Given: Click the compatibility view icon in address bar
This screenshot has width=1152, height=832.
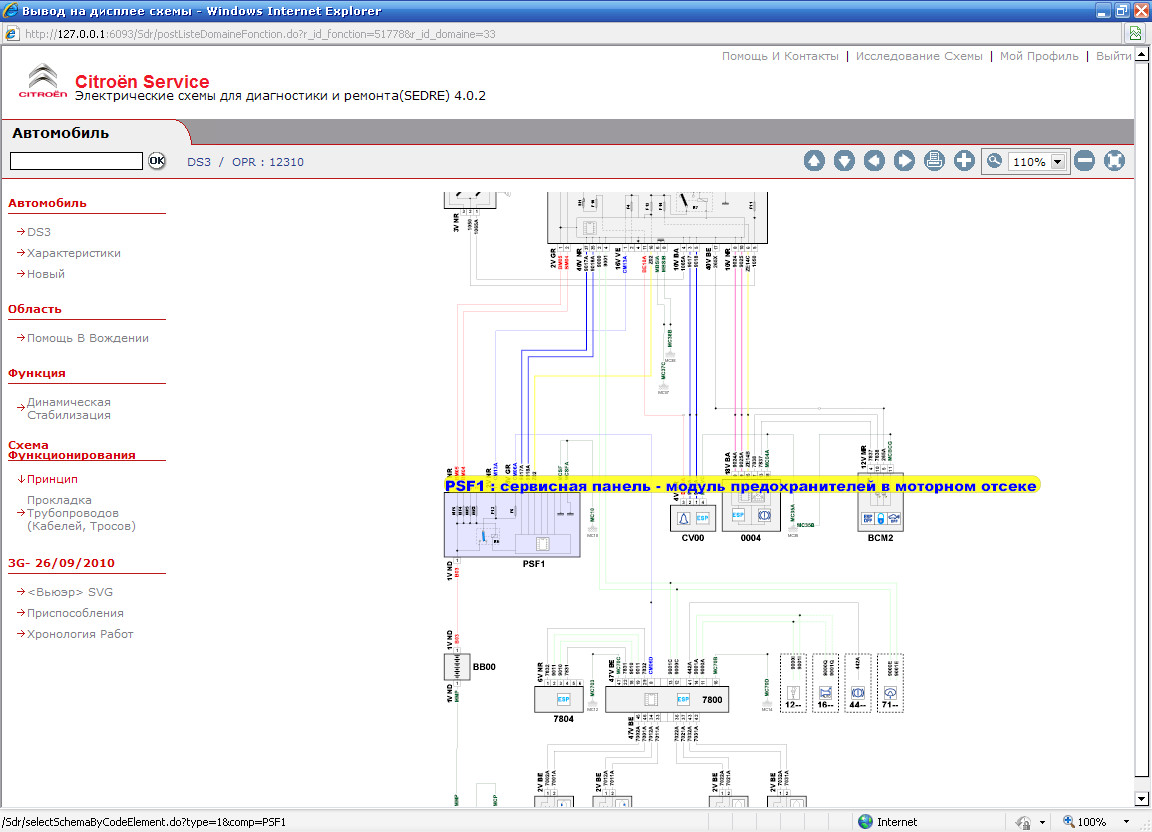Looking at the screenshot, I should point(1136,34).
